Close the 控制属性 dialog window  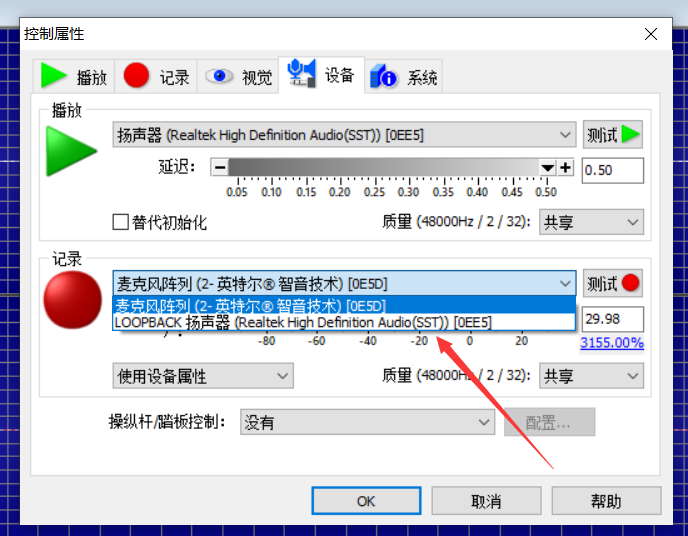tap(651, 33)
